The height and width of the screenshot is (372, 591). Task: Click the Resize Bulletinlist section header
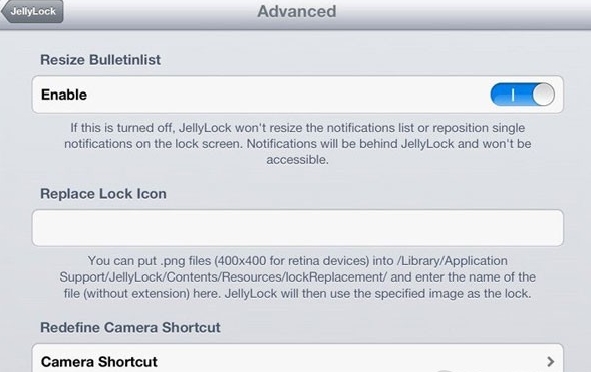(100, 60)
